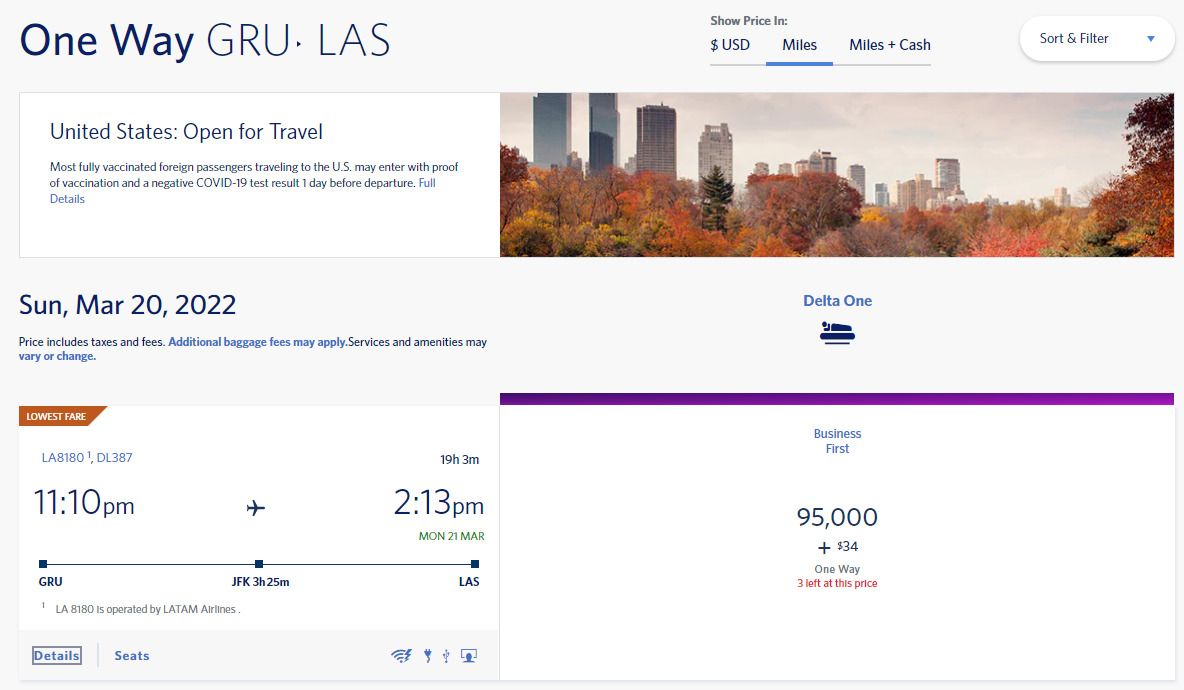This screenshot has width=1184, height=690.
Task: Open flight number LA8180 link
Action: [64, 457]
